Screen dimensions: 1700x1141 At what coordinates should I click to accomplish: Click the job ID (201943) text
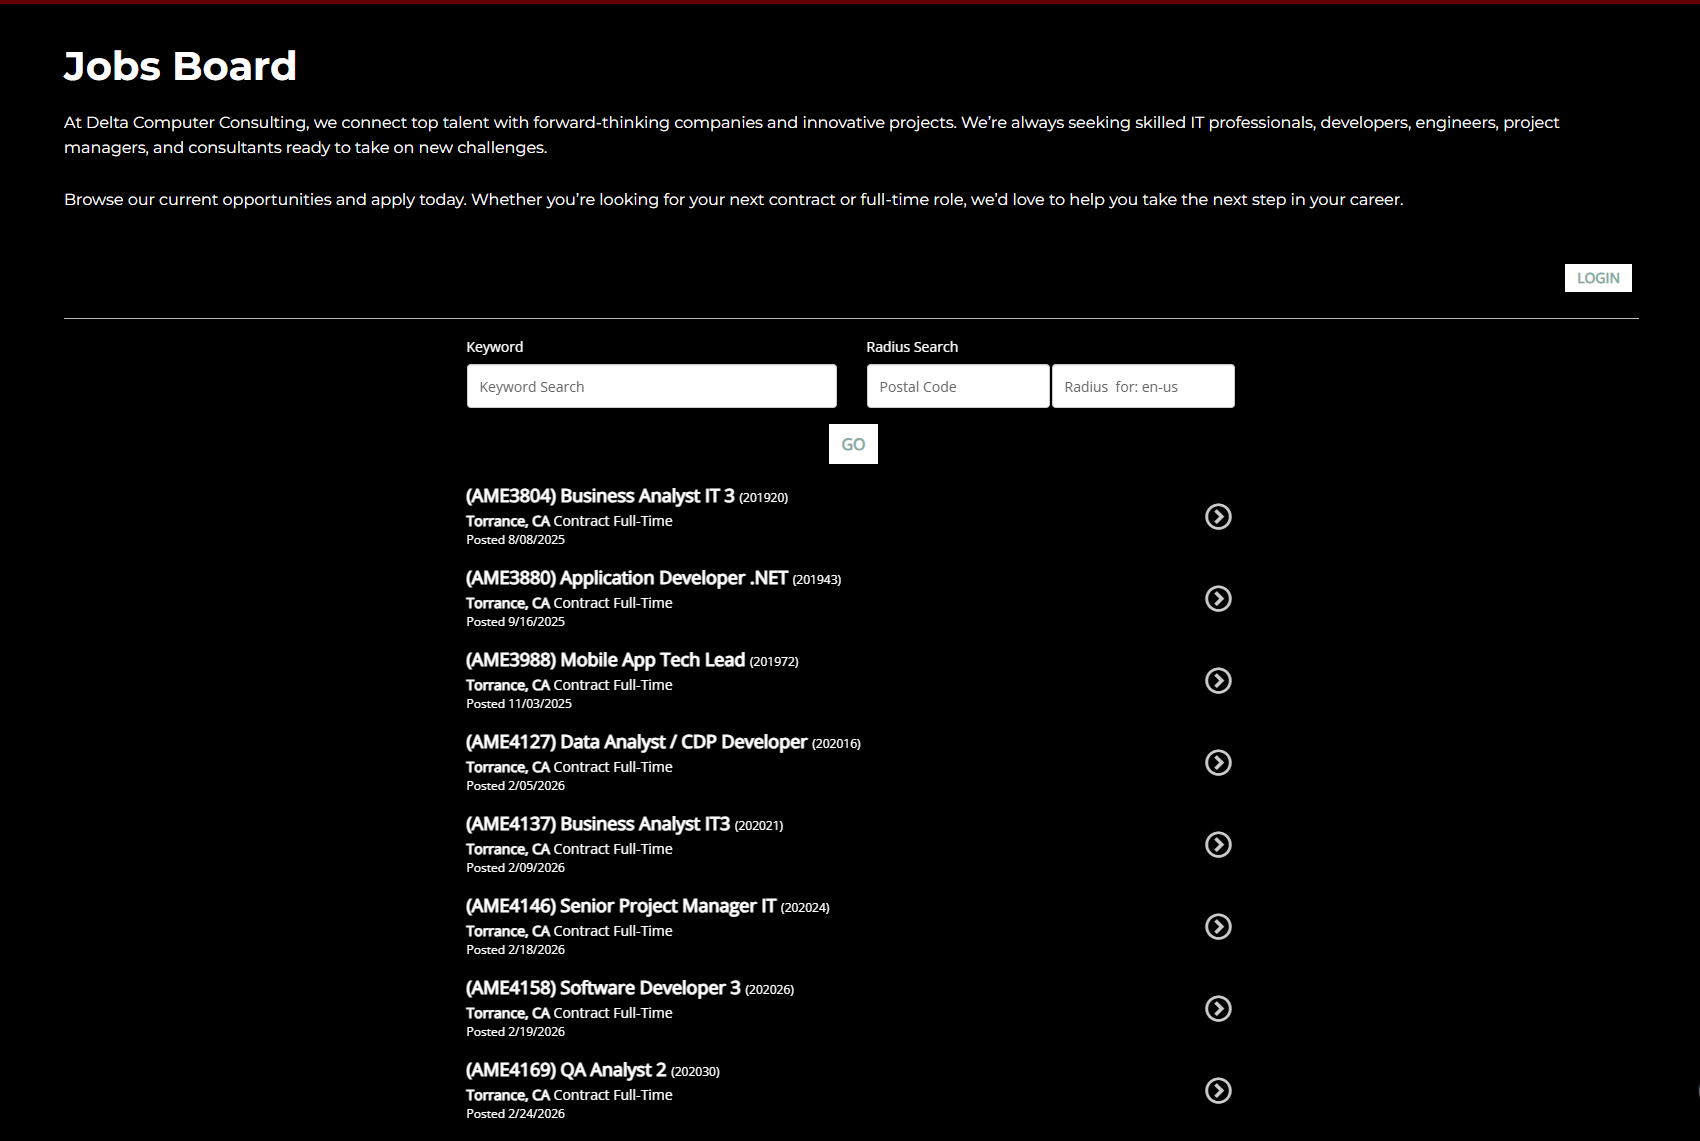click(817, 580)
